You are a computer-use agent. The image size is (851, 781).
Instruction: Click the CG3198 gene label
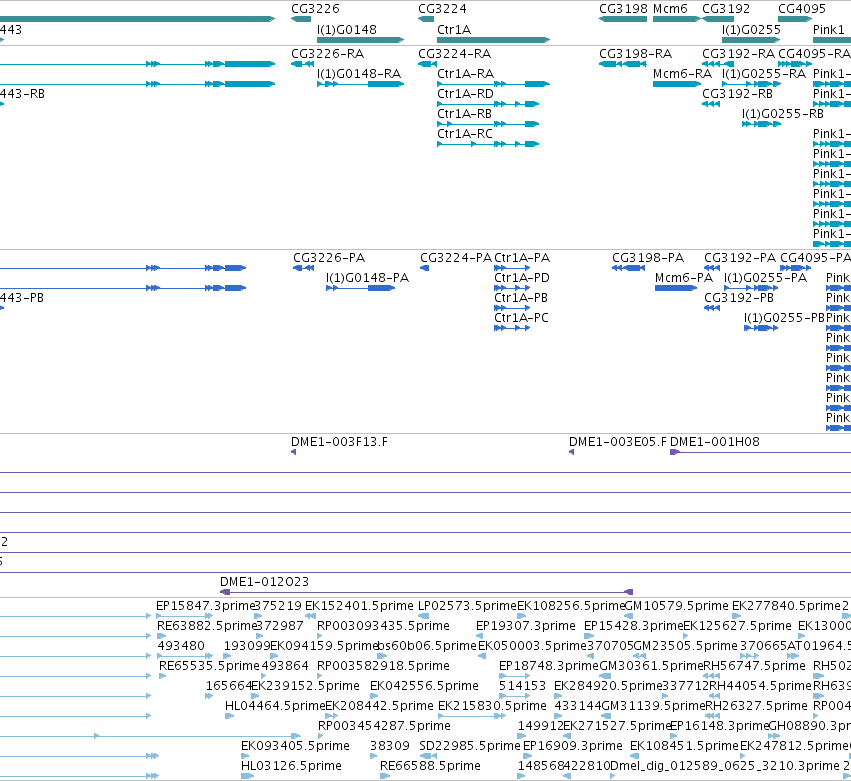click(x=624, y=9)
